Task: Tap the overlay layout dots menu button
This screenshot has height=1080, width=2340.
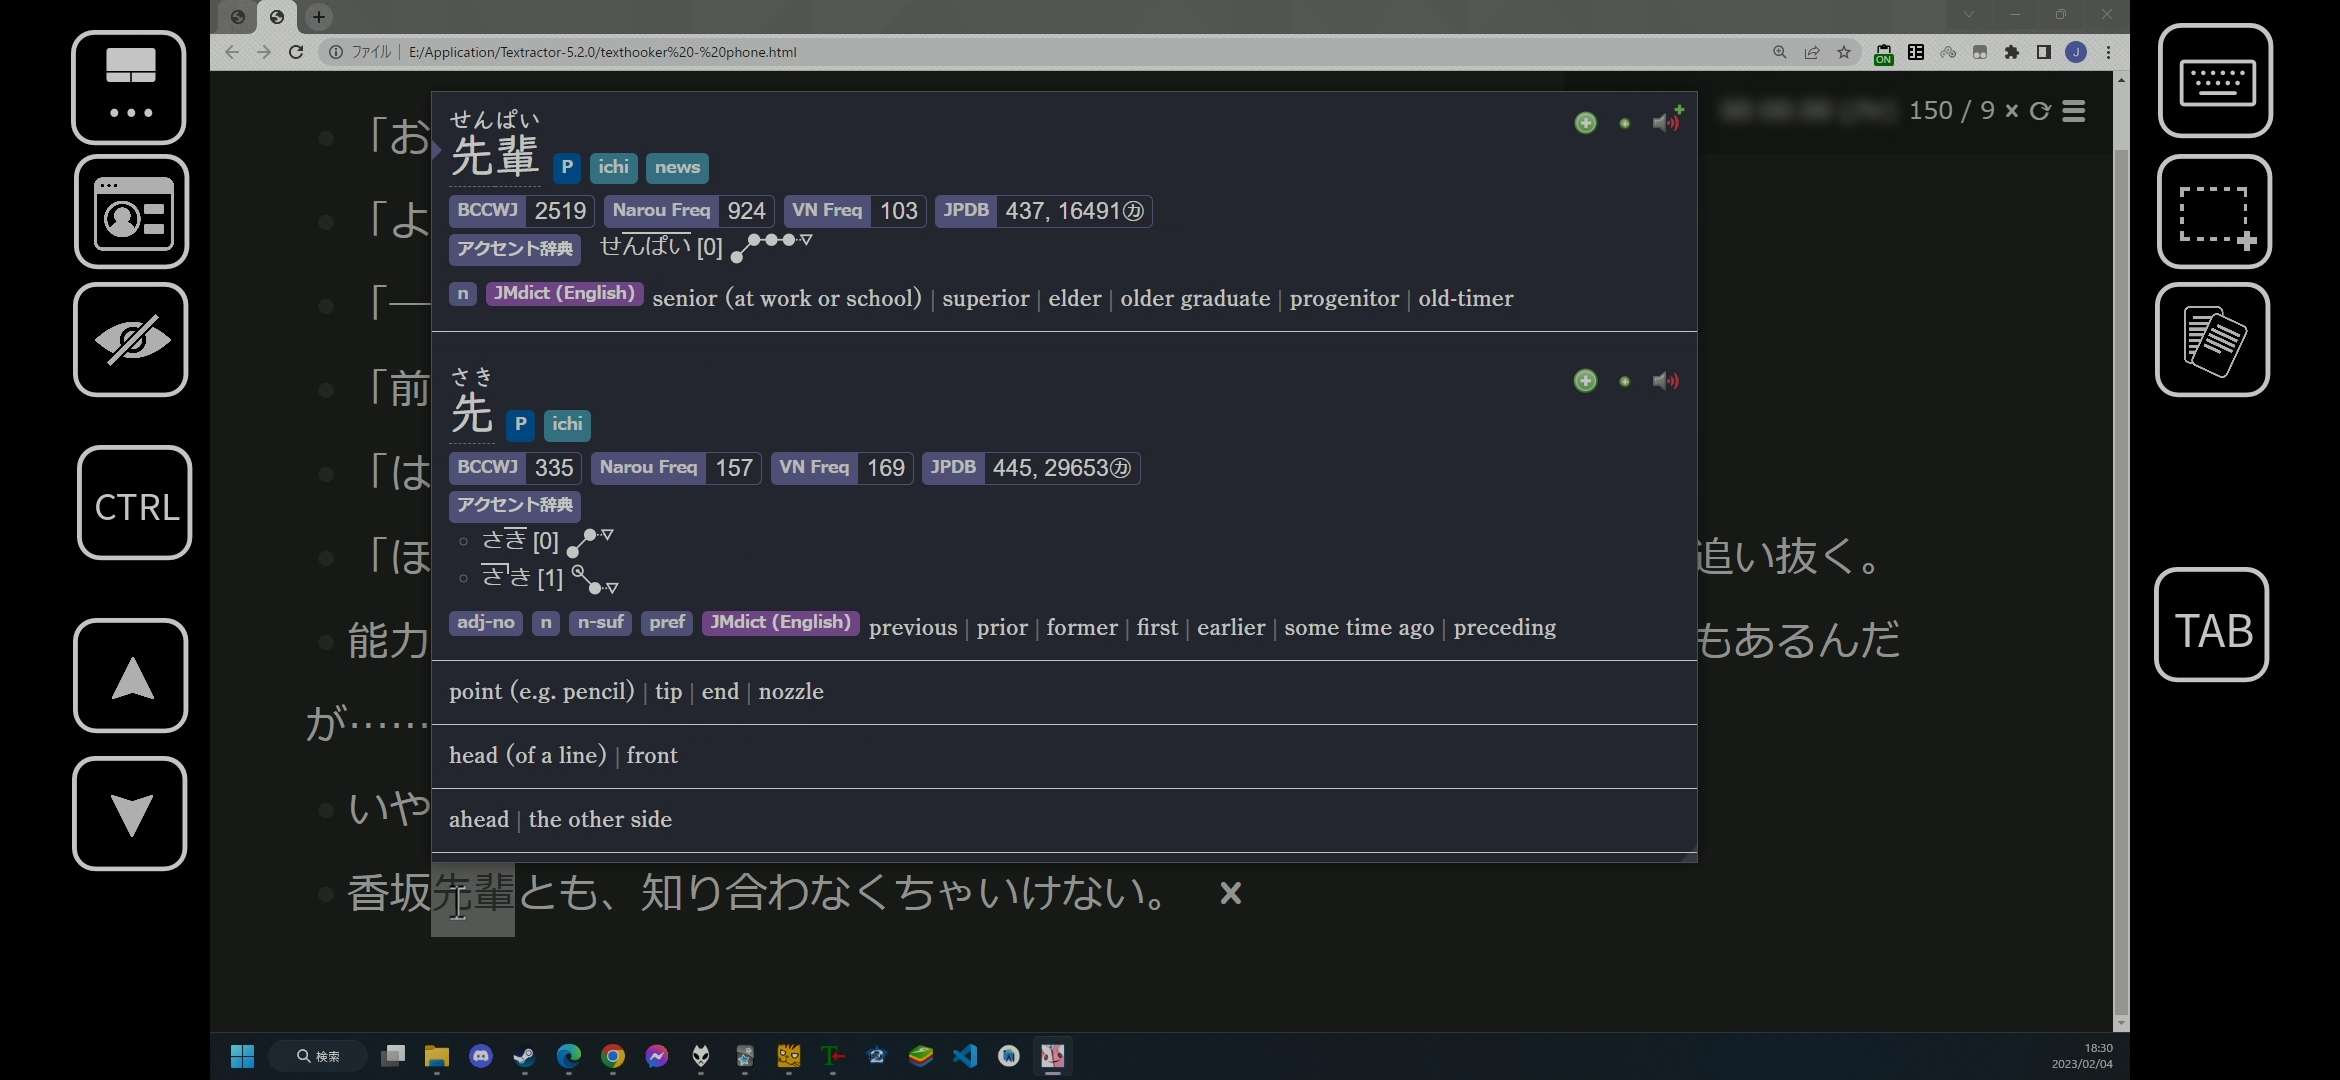Action: tap(129, 87)
